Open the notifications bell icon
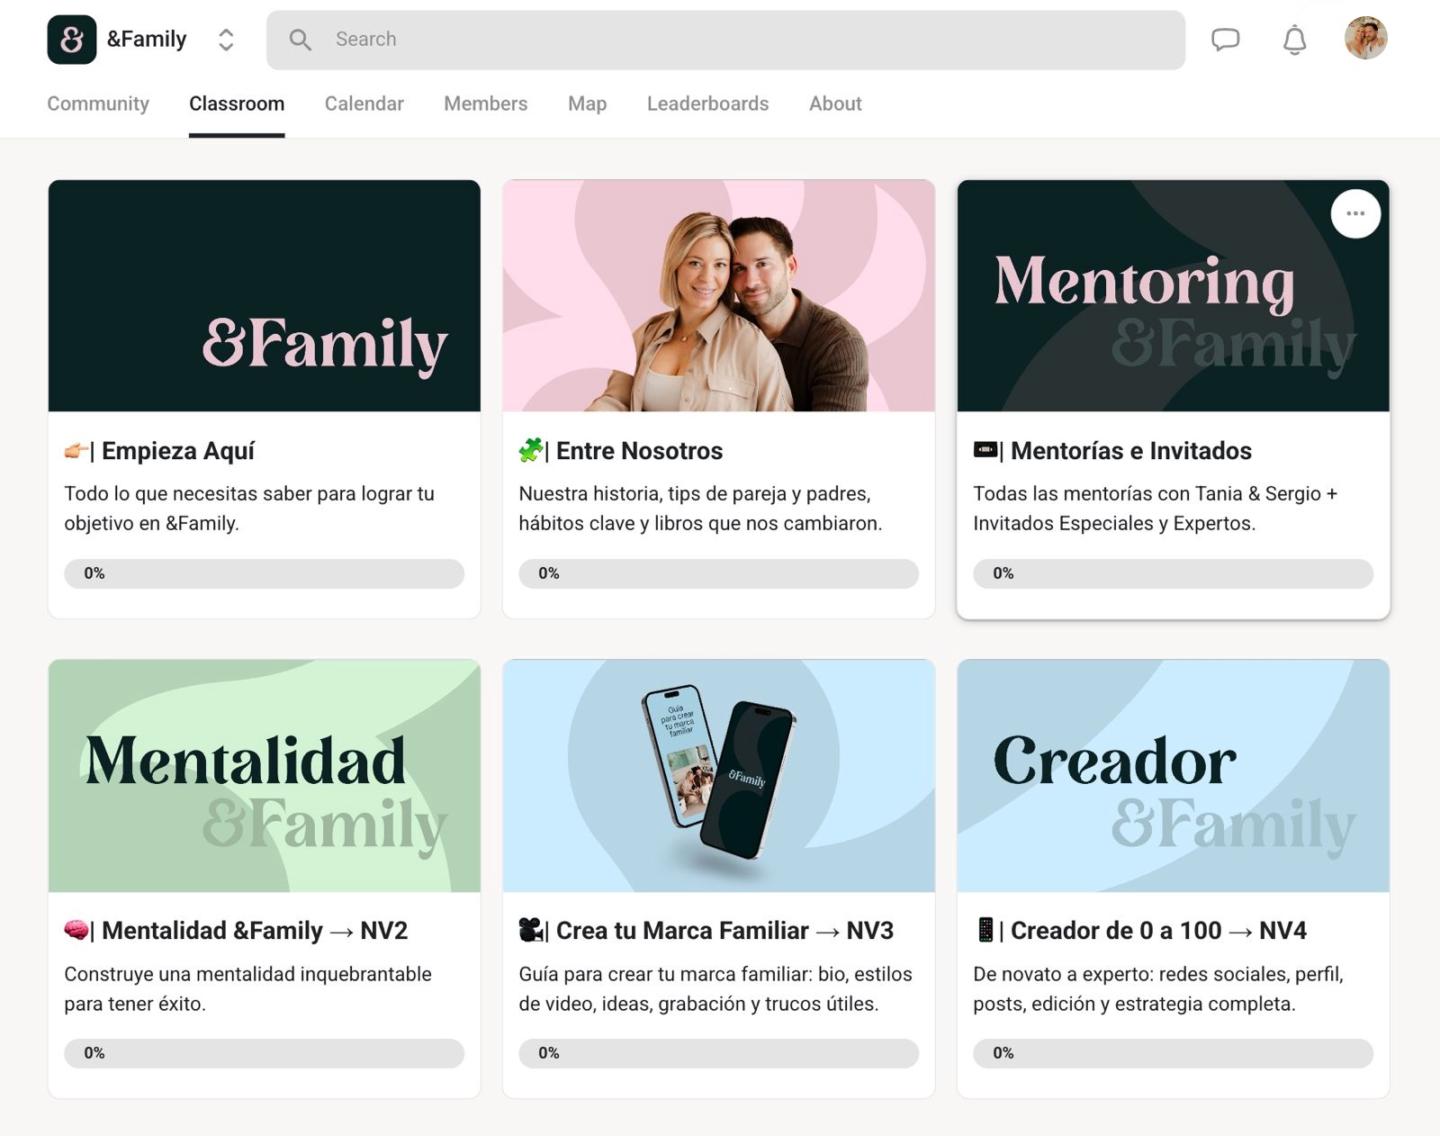Screen dimensions: 1440x1136 (1295, 40)
